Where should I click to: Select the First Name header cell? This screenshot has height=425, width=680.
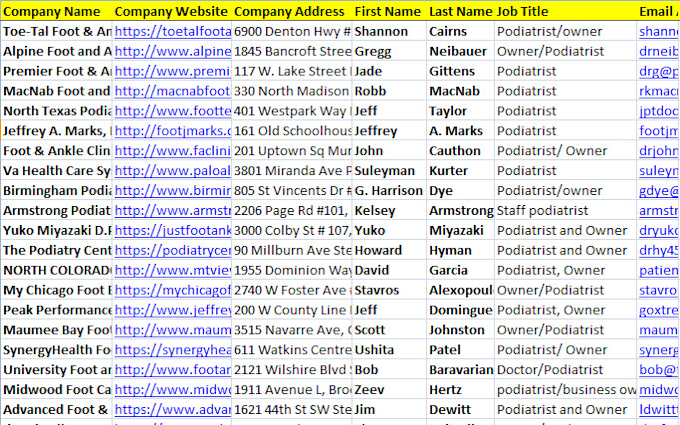[389, 11]
